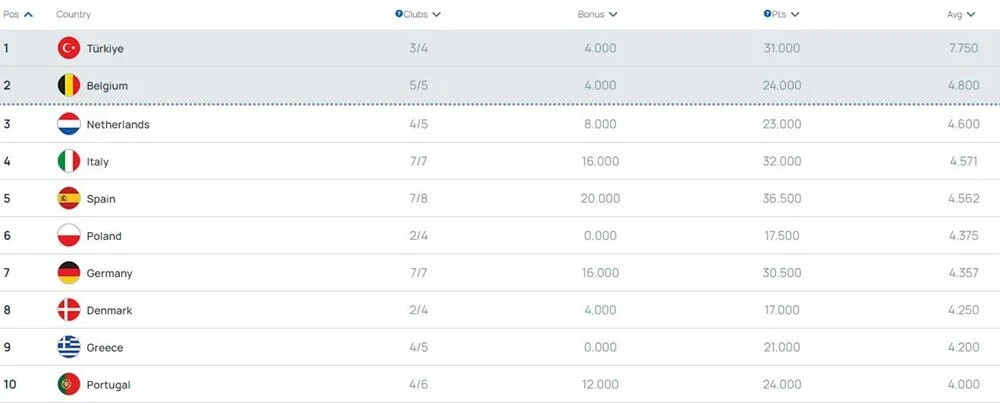This screenshot has width=1000, height=403.
Task: Open the info icon beside Pts header
Action: (x=767, y=14)
